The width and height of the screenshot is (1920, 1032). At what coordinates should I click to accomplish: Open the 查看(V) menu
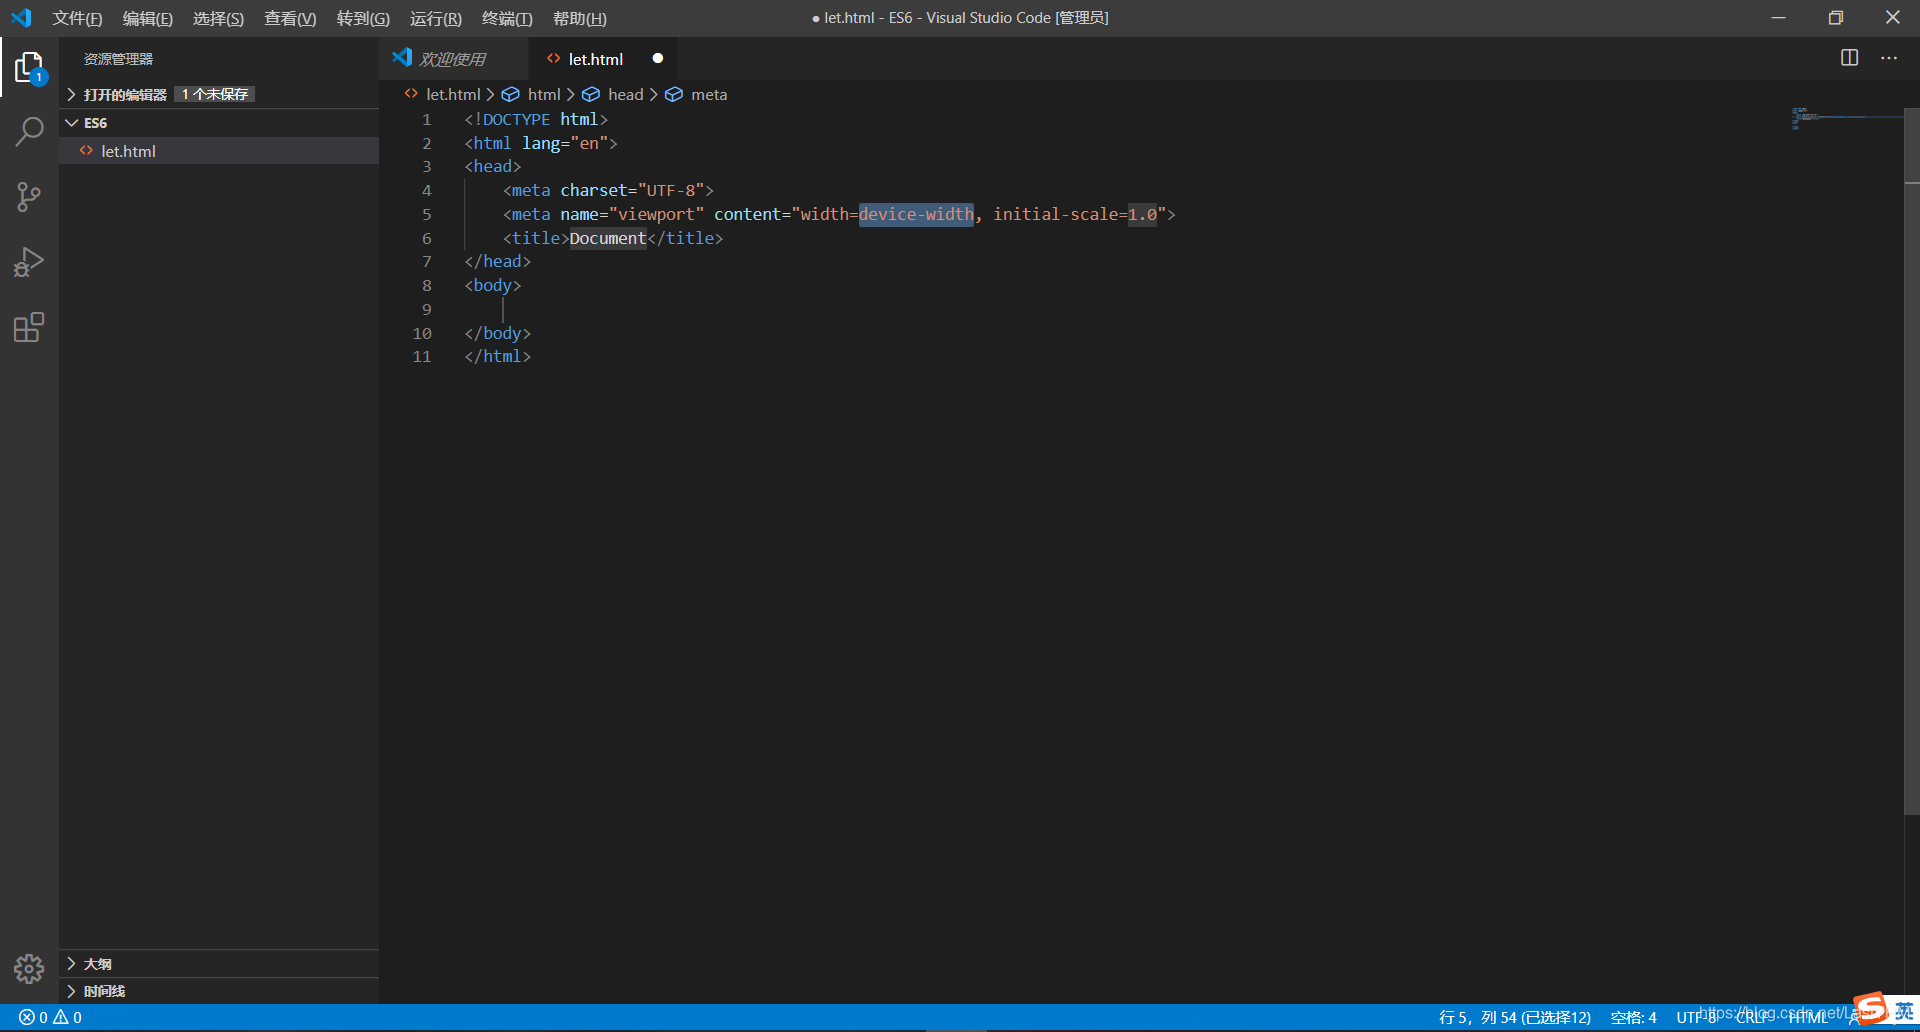click(290, 18)
